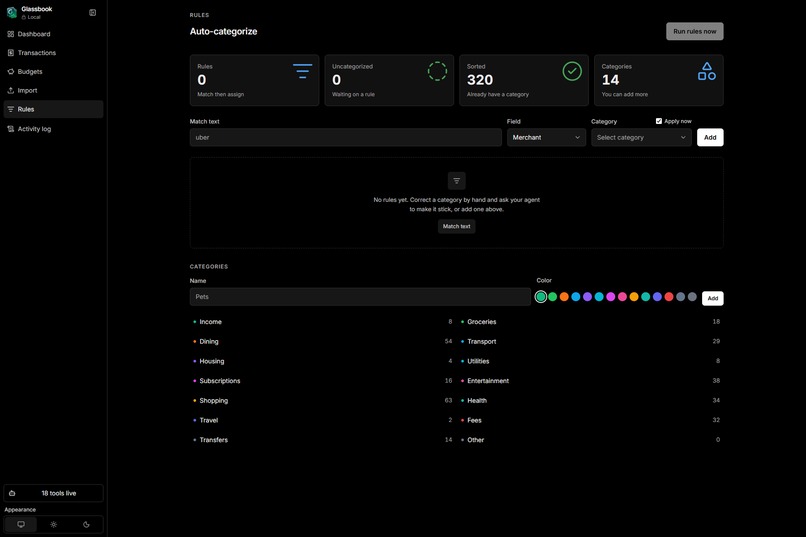Click Add button next to Select category
The width and height of the screenshot is (806, 537).
click(x=710, y=137)
